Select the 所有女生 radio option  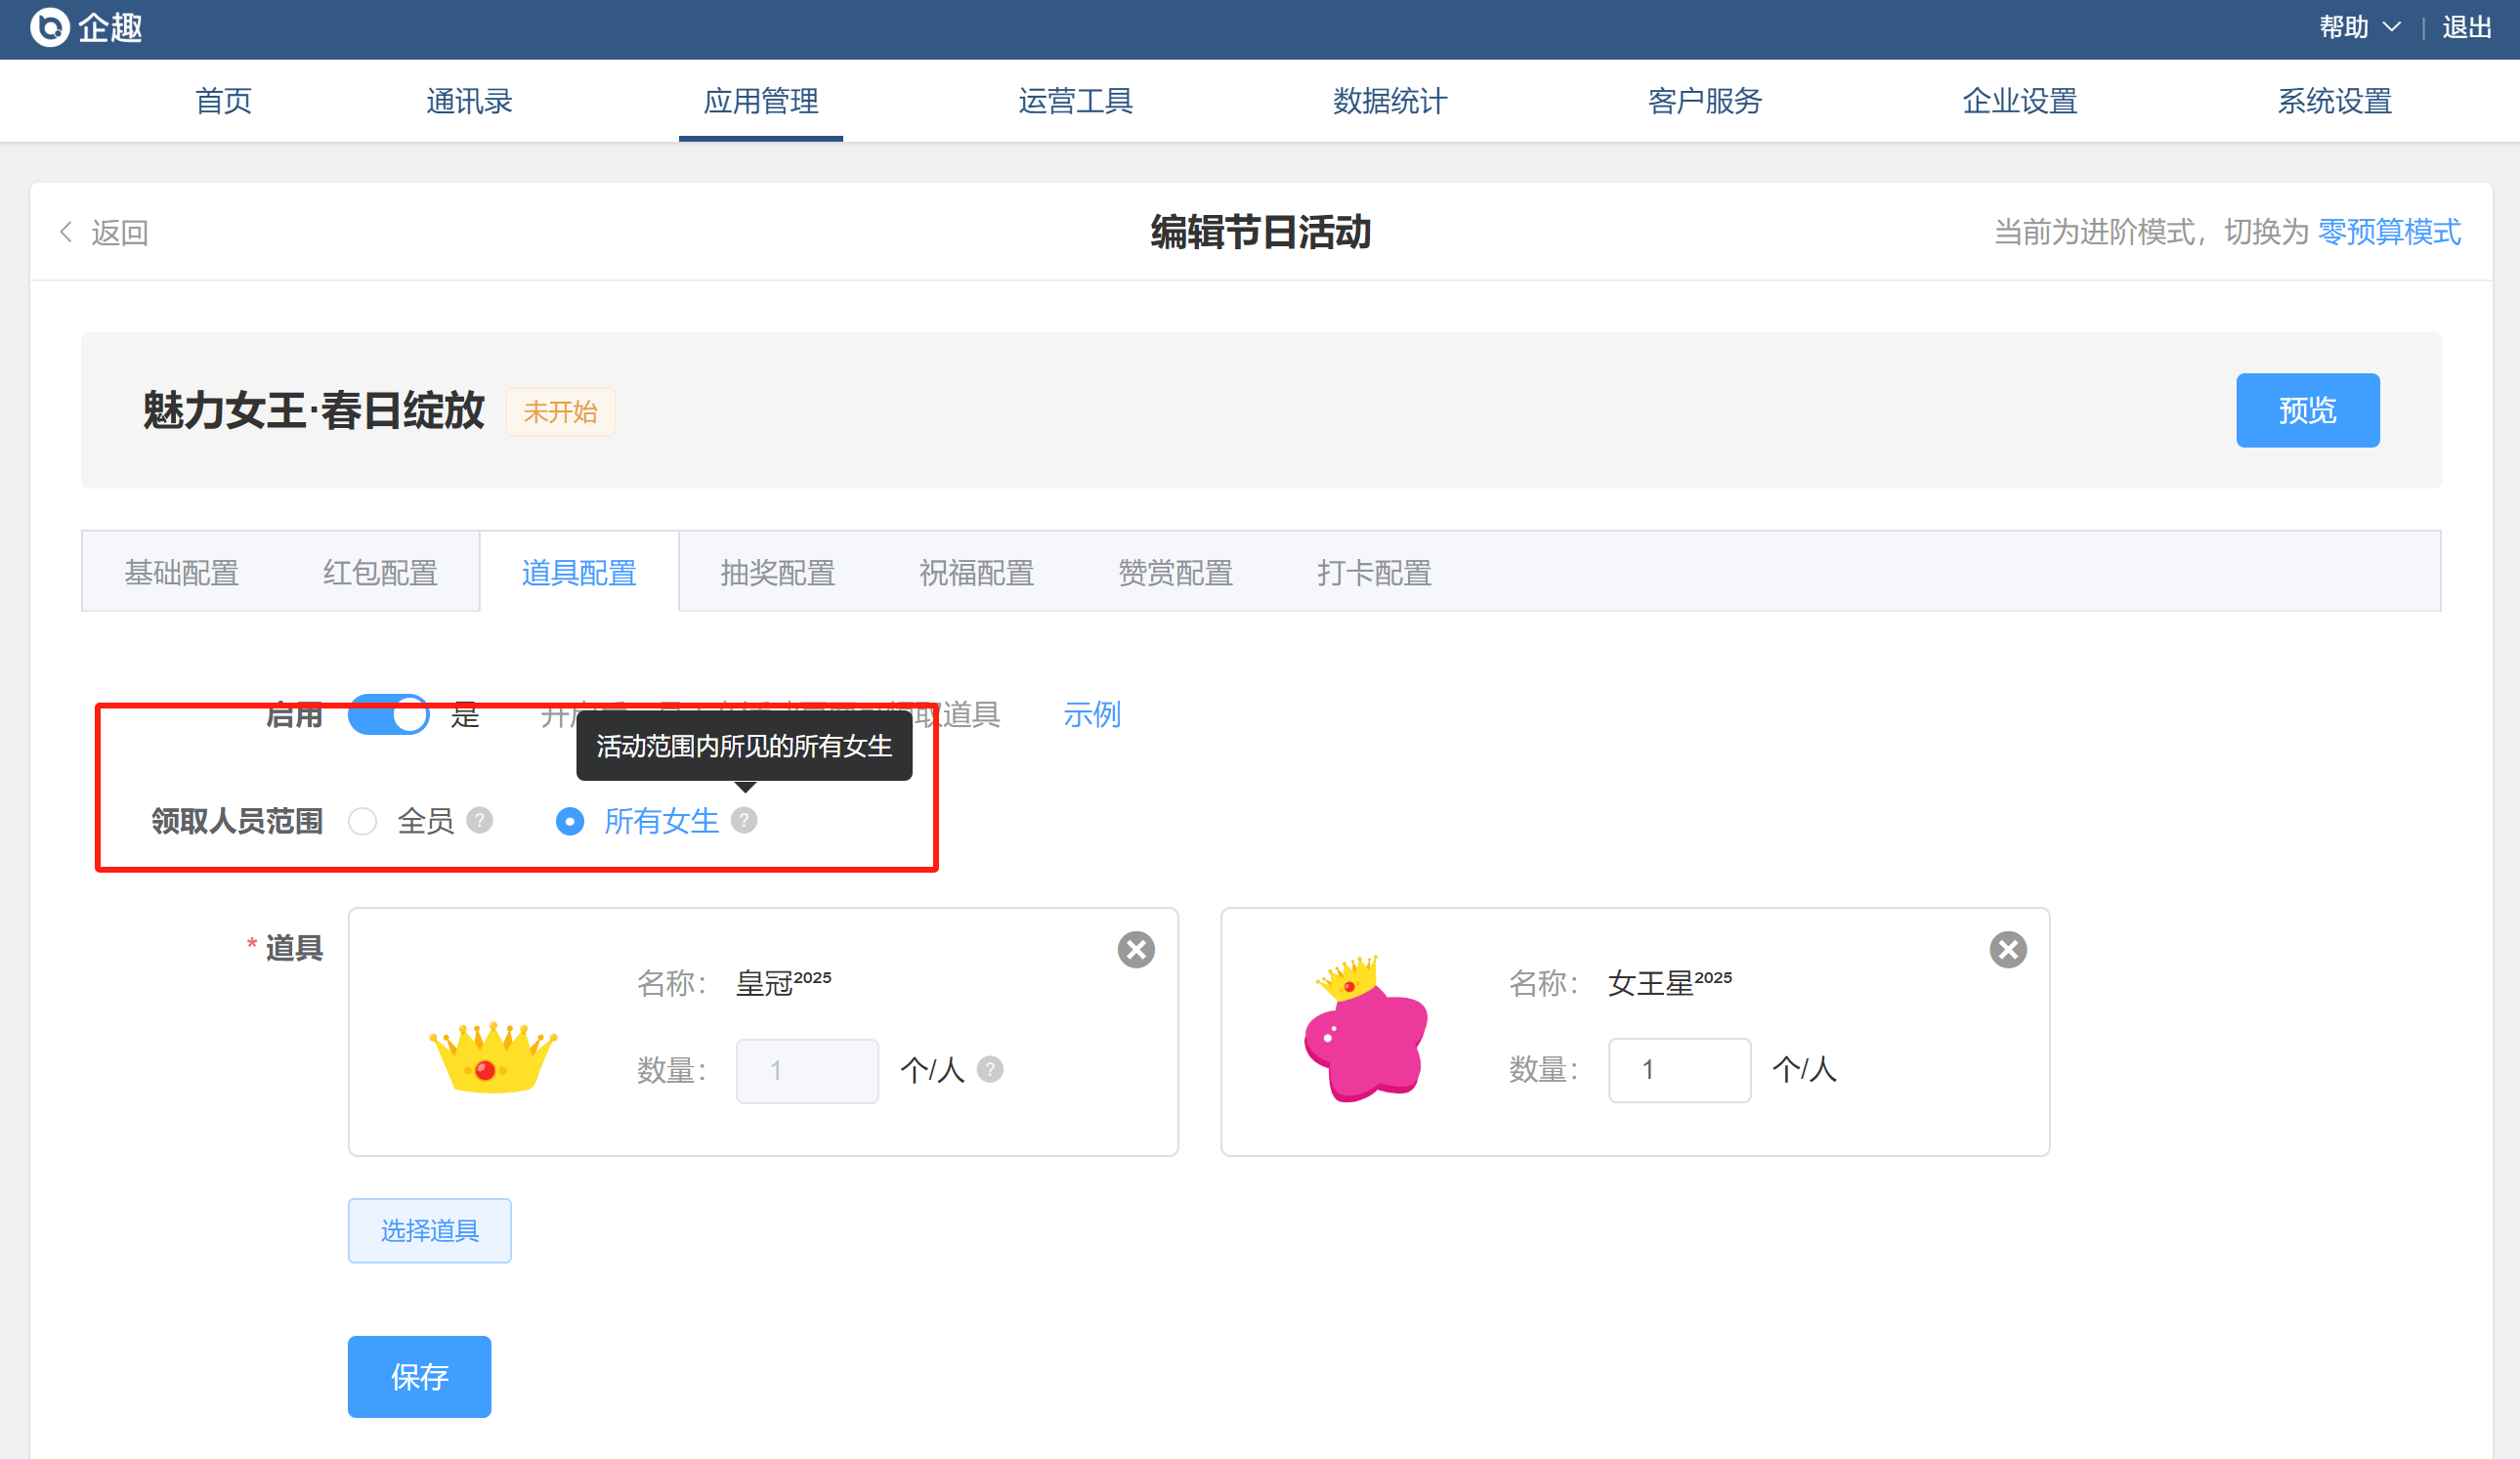click(570, 821)
